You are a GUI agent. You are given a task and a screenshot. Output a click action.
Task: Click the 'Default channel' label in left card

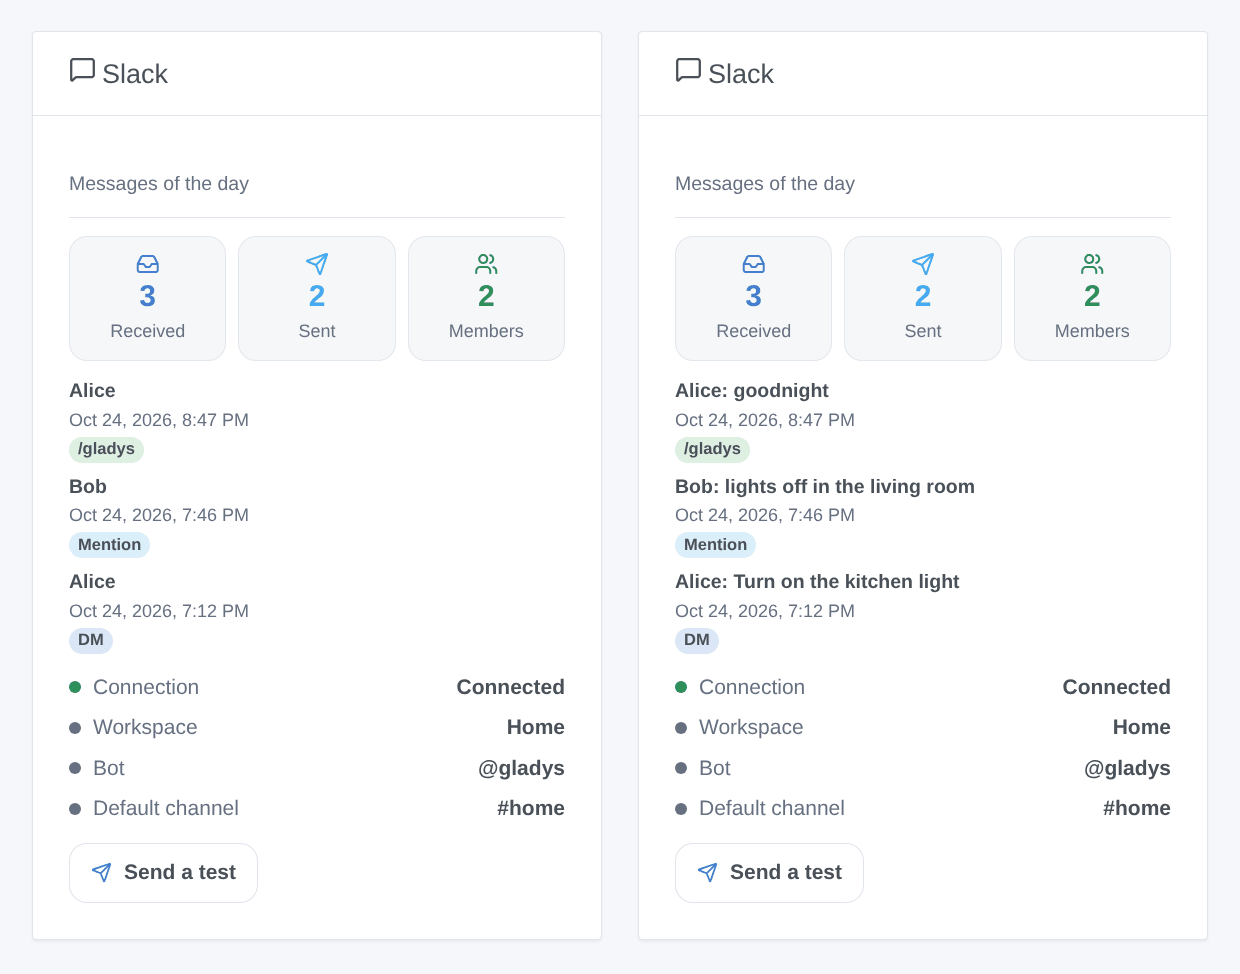pos(166,808)
